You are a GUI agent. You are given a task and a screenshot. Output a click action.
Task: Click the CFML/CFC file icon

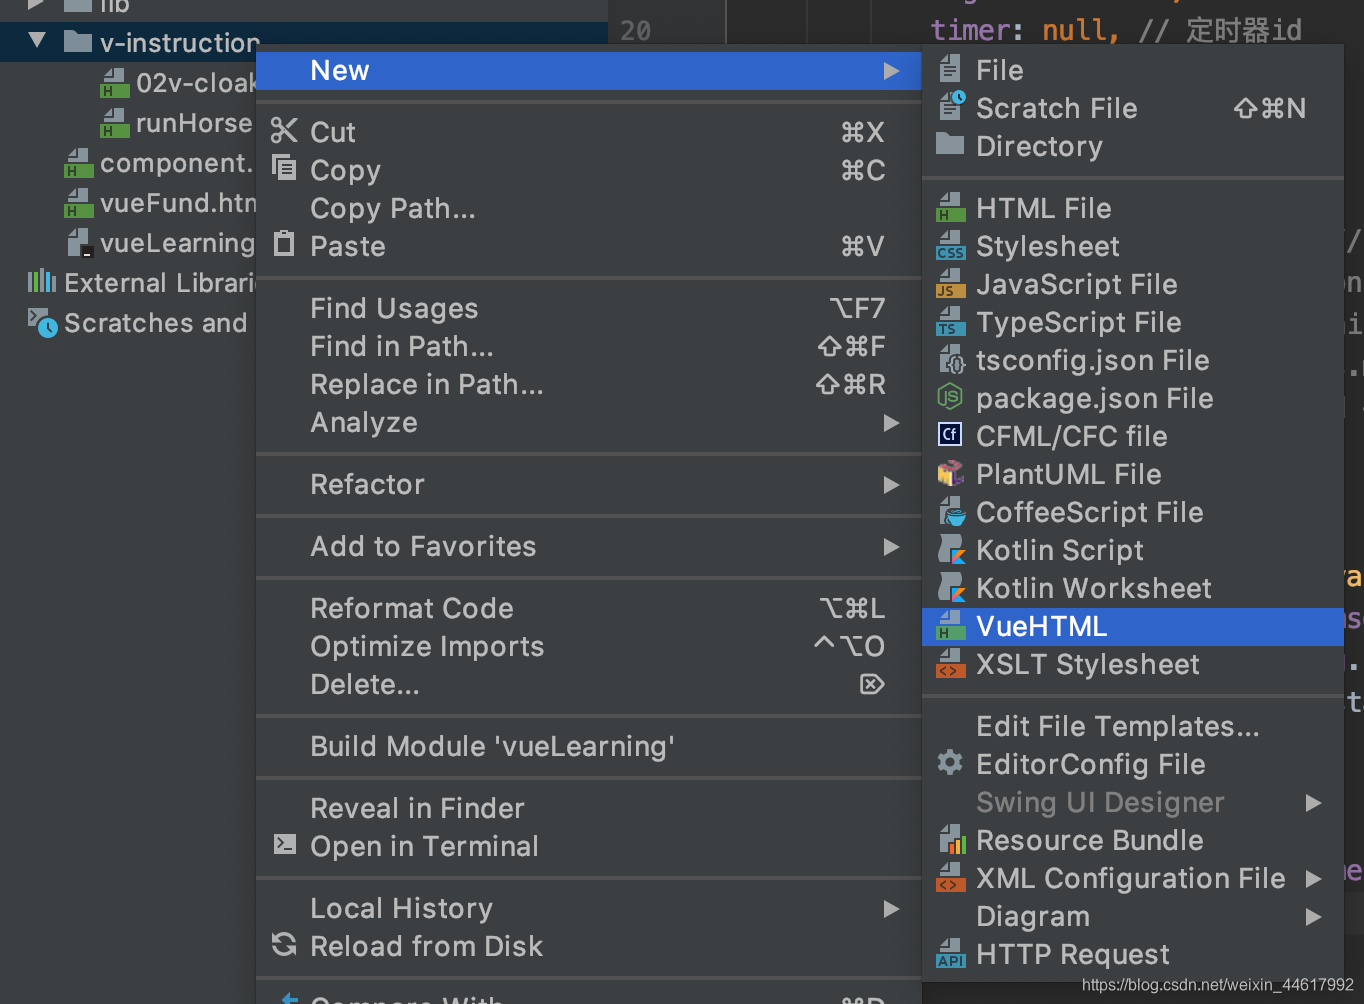pyautogui.click(x=950, y=435)
